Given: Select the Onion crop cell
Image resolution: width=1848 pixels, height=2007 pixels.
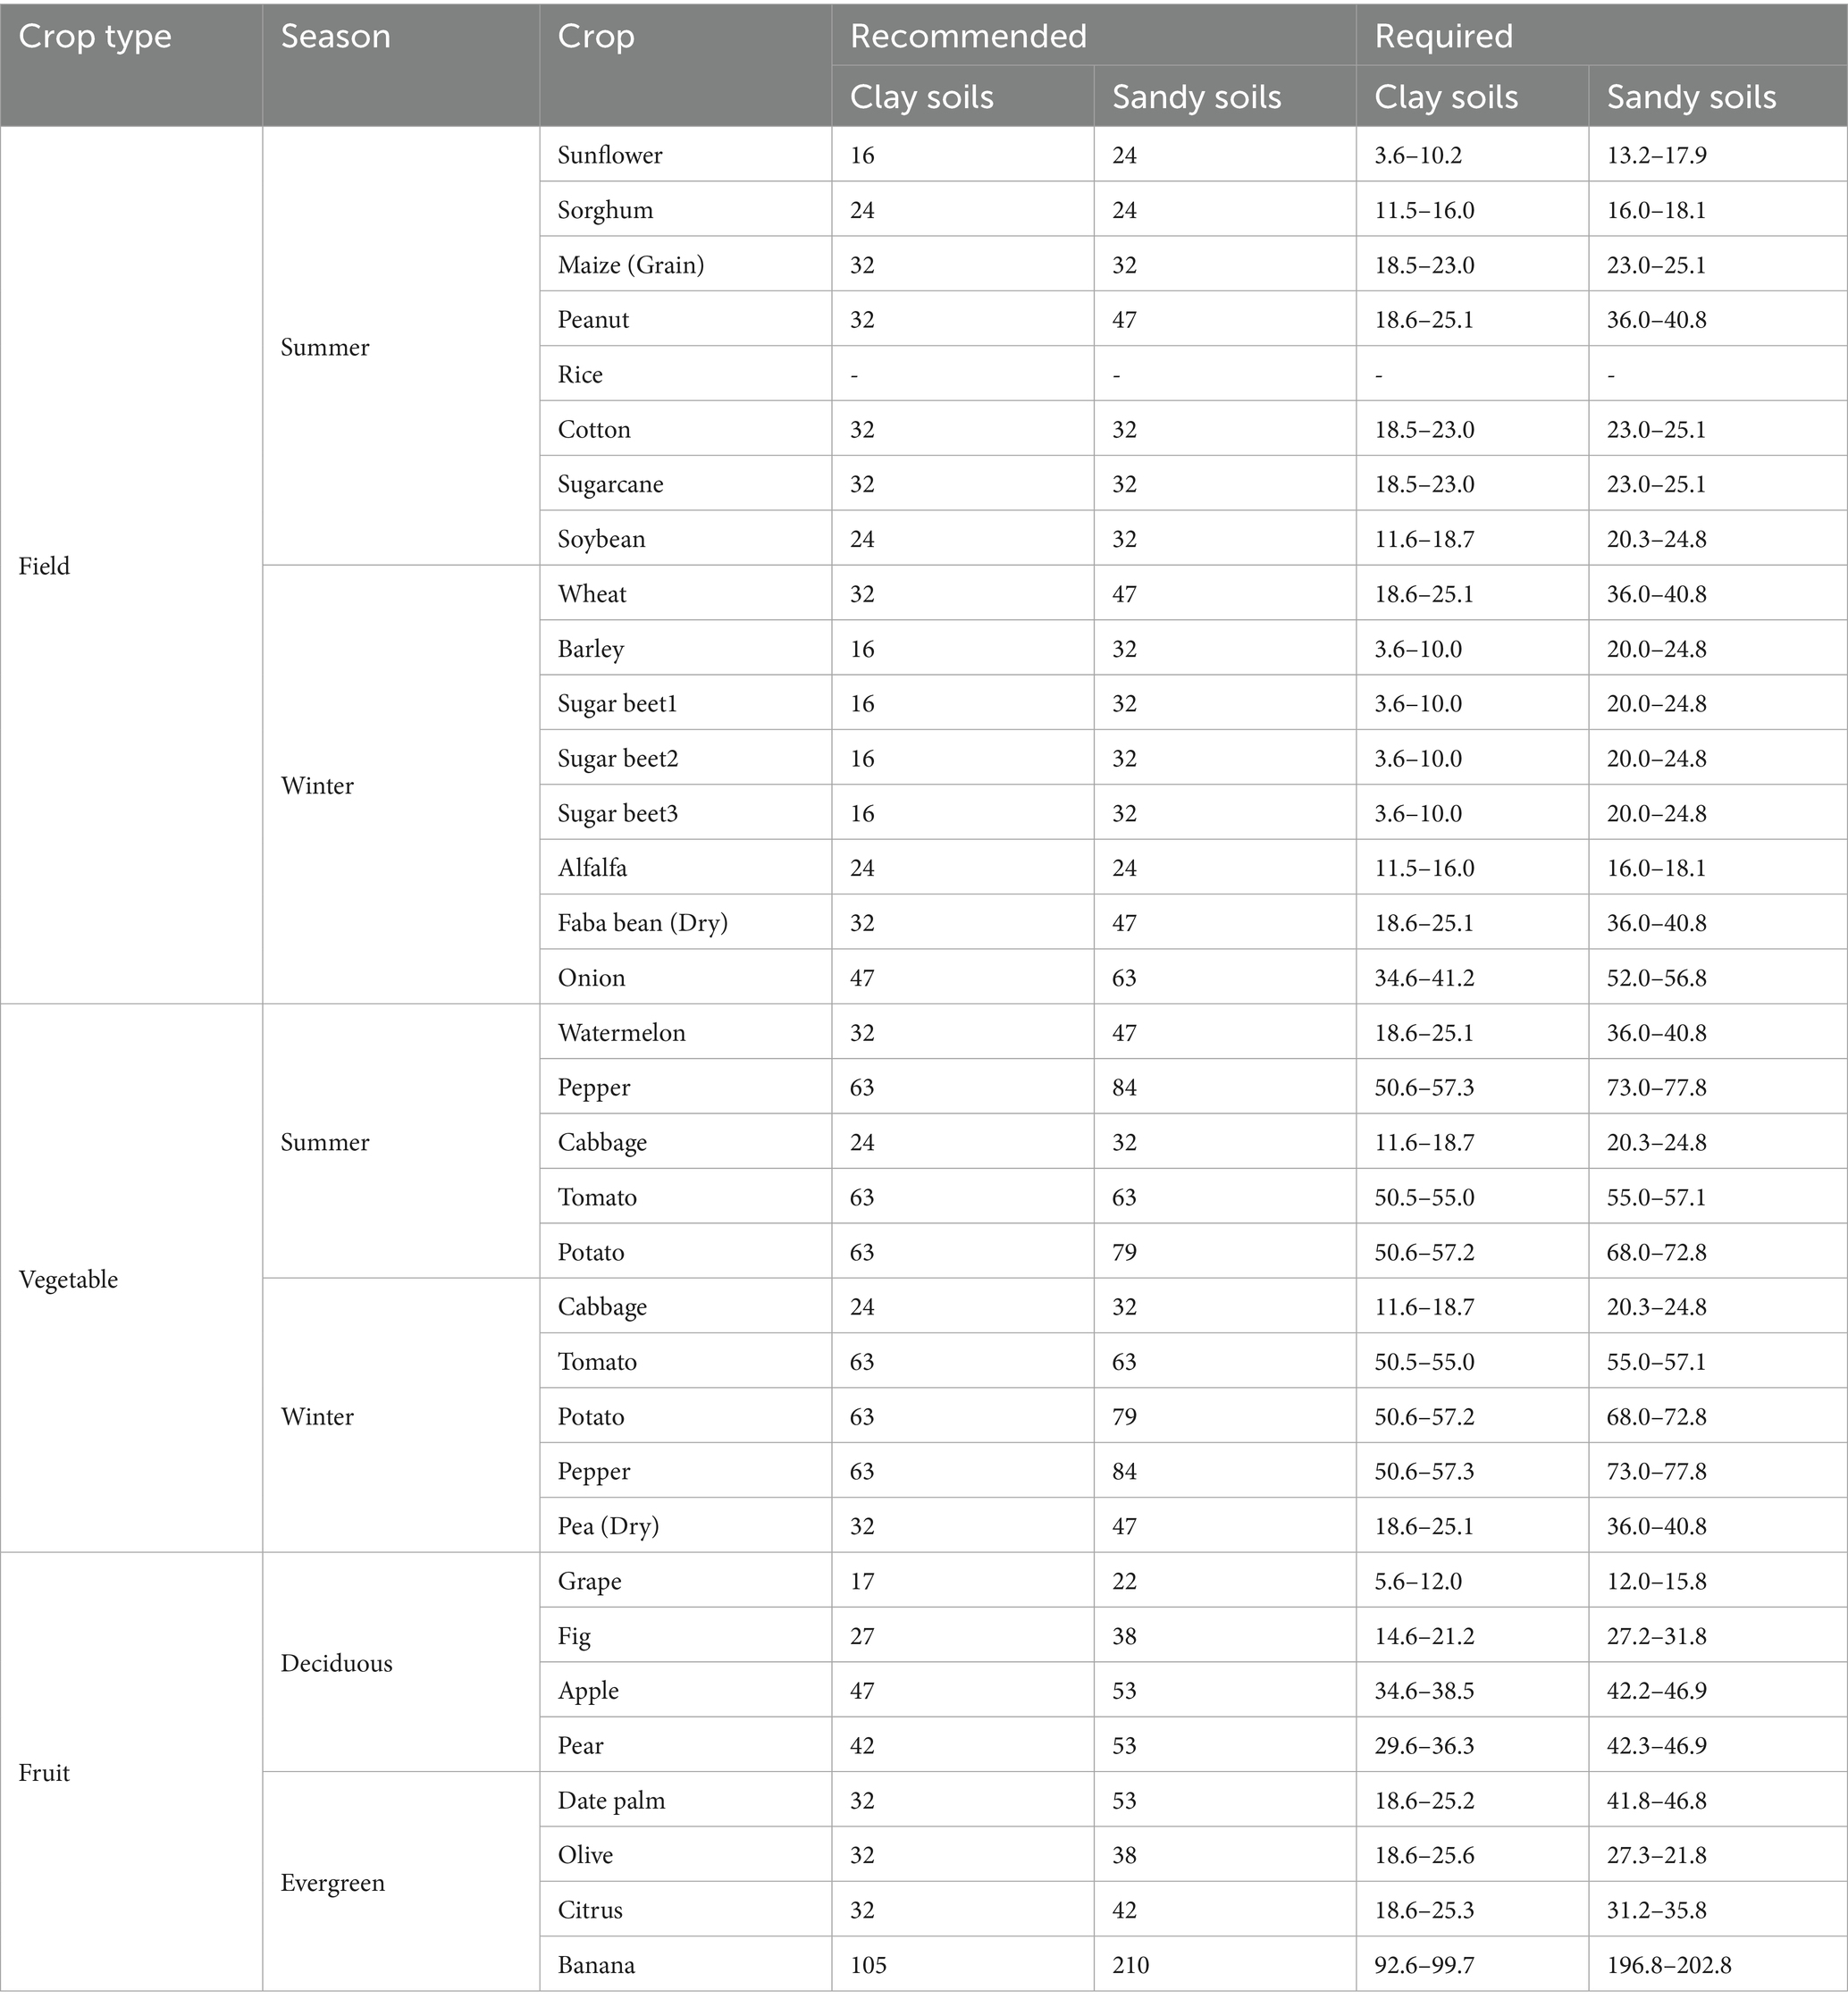Looking at the screenshot, I should (591, 978).
